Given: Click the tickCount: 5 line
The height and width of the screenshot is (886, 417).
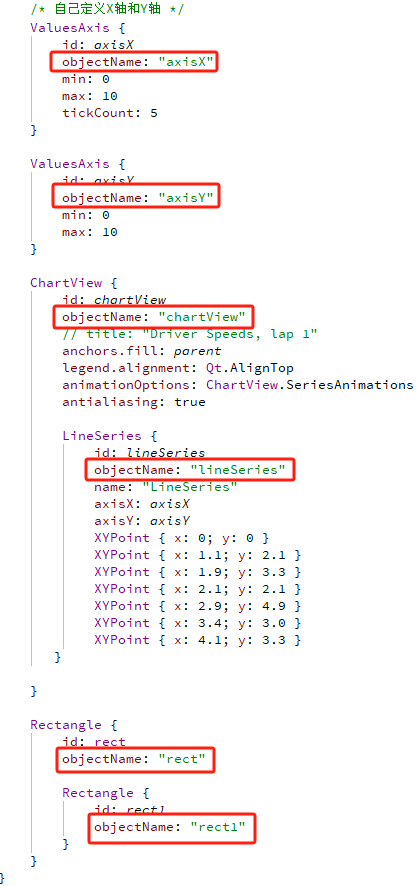Looking at the screenshot, I should click(x=110, y=113).
